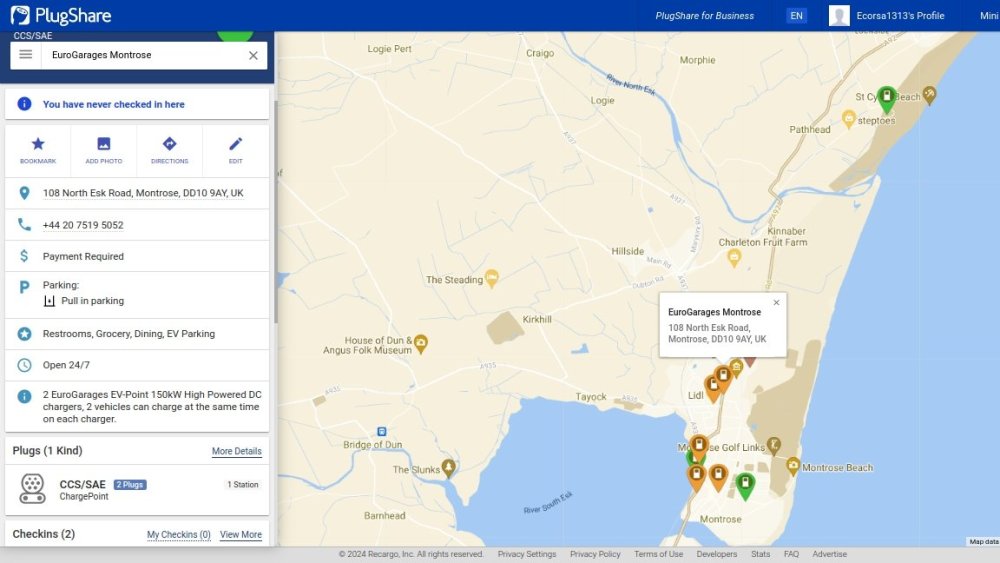
Task: Click the Charleton Fruit Farm marker
Action: coord(734,258)
